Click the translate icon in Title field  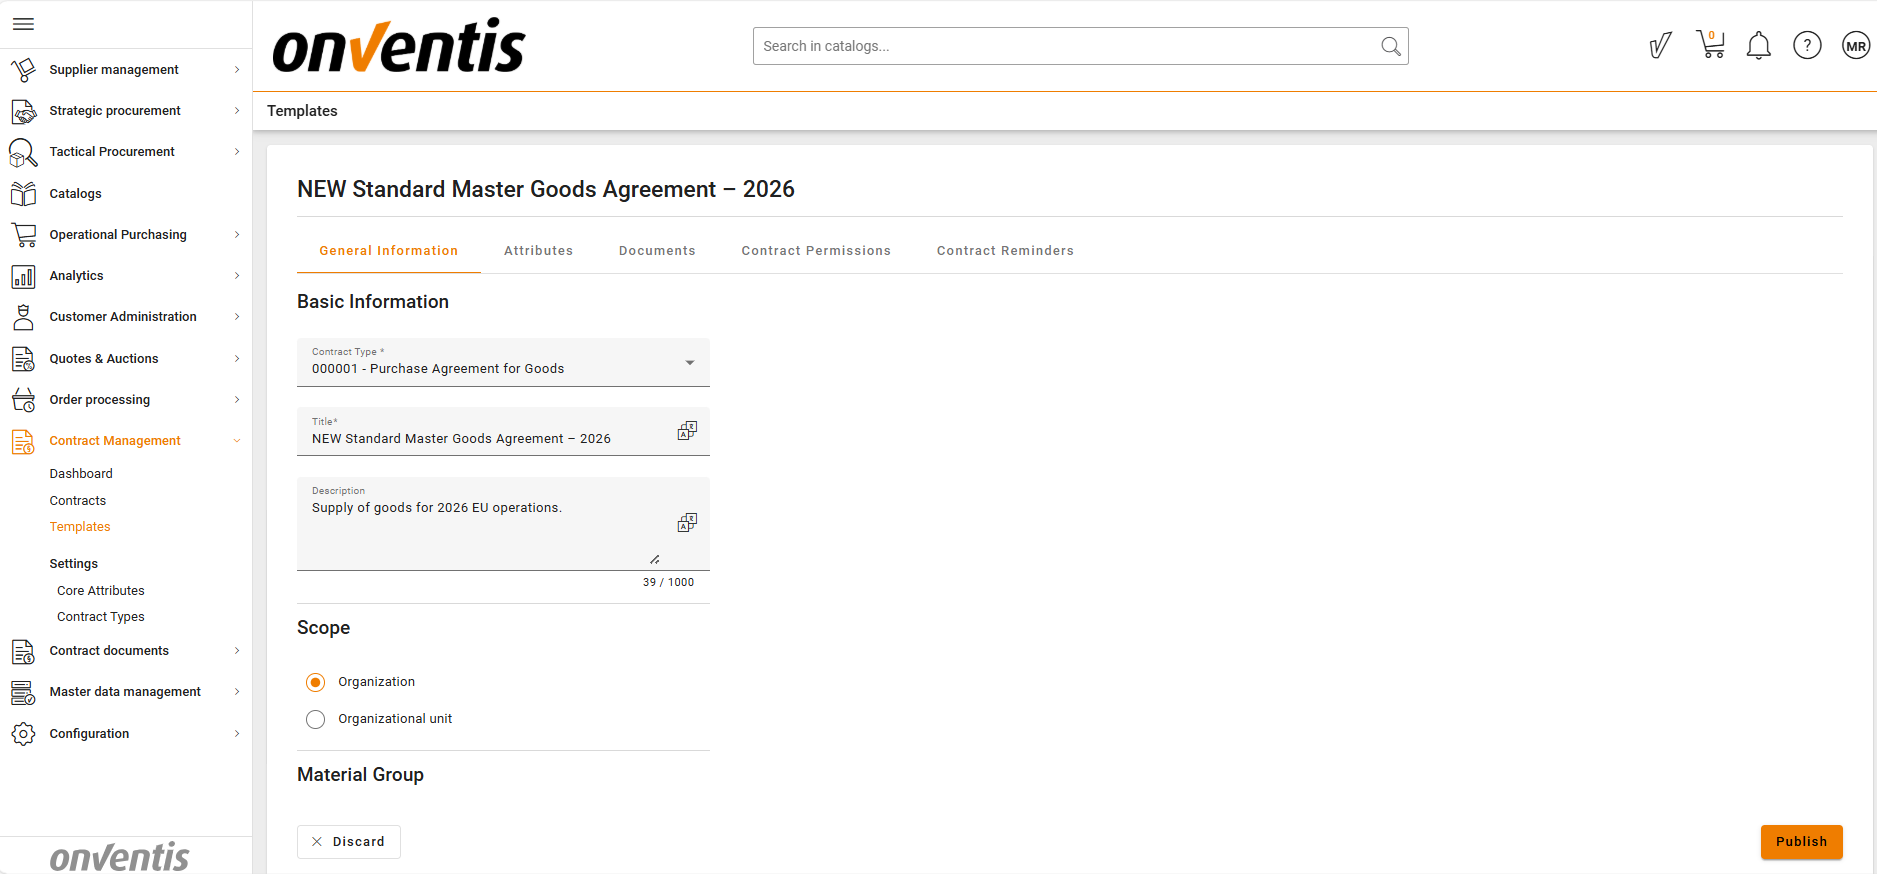[x=687, y=431]
